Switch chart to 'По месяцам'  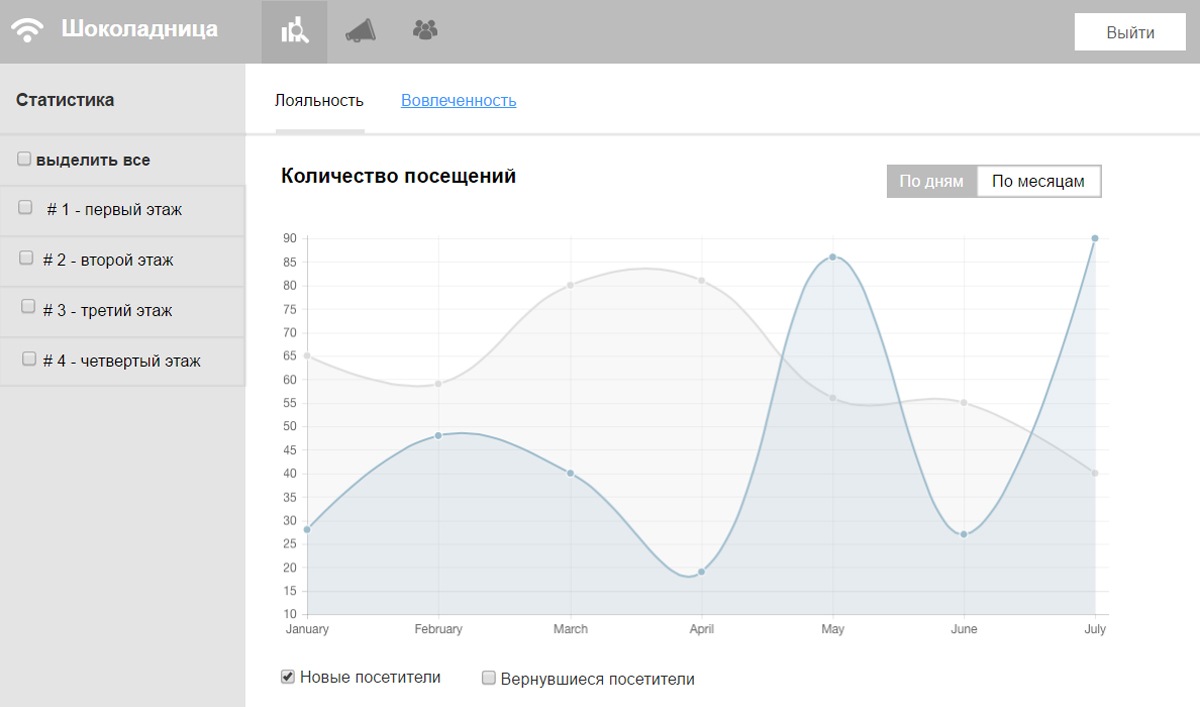1038,182
